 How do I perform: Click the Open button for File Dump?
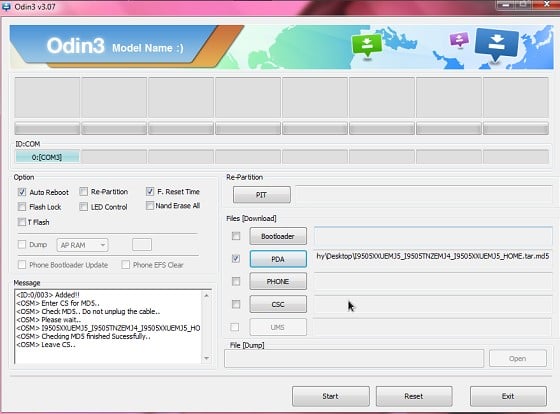518,358
